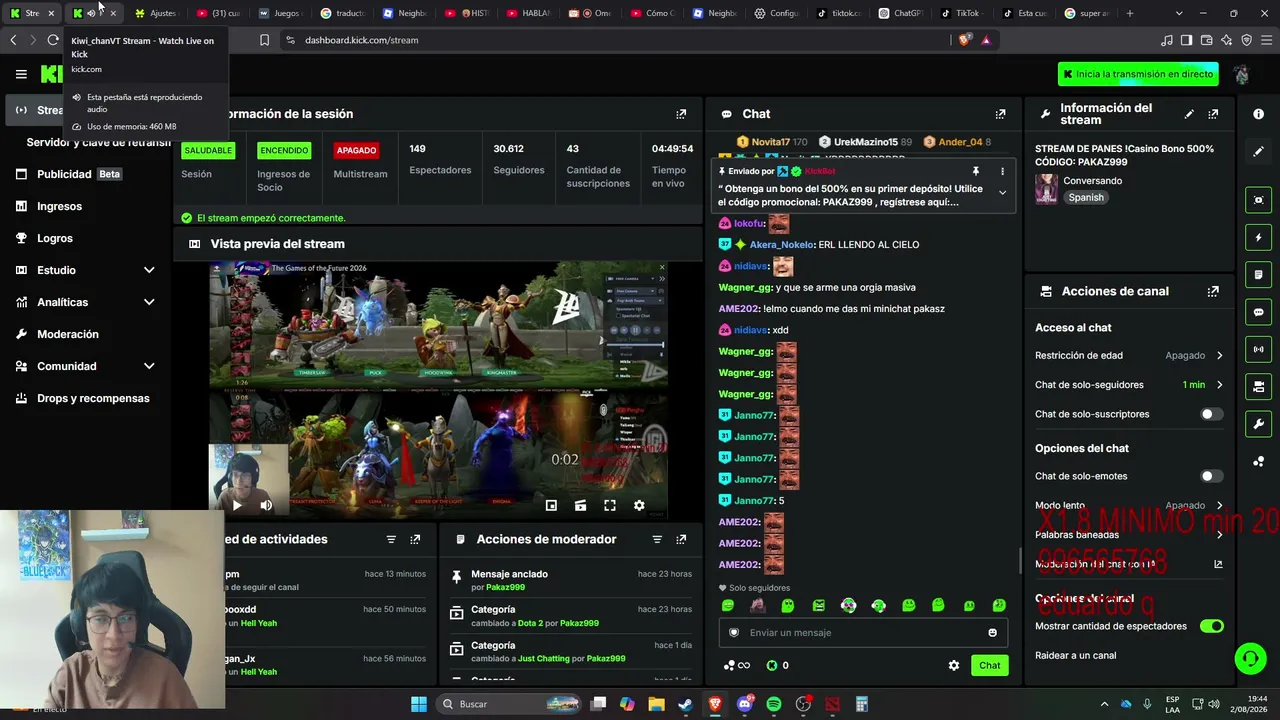Open the chat bubble icon in the right rail
Image resolution: width=1280 pixels, height=720 pixels.
[1258, 312]
